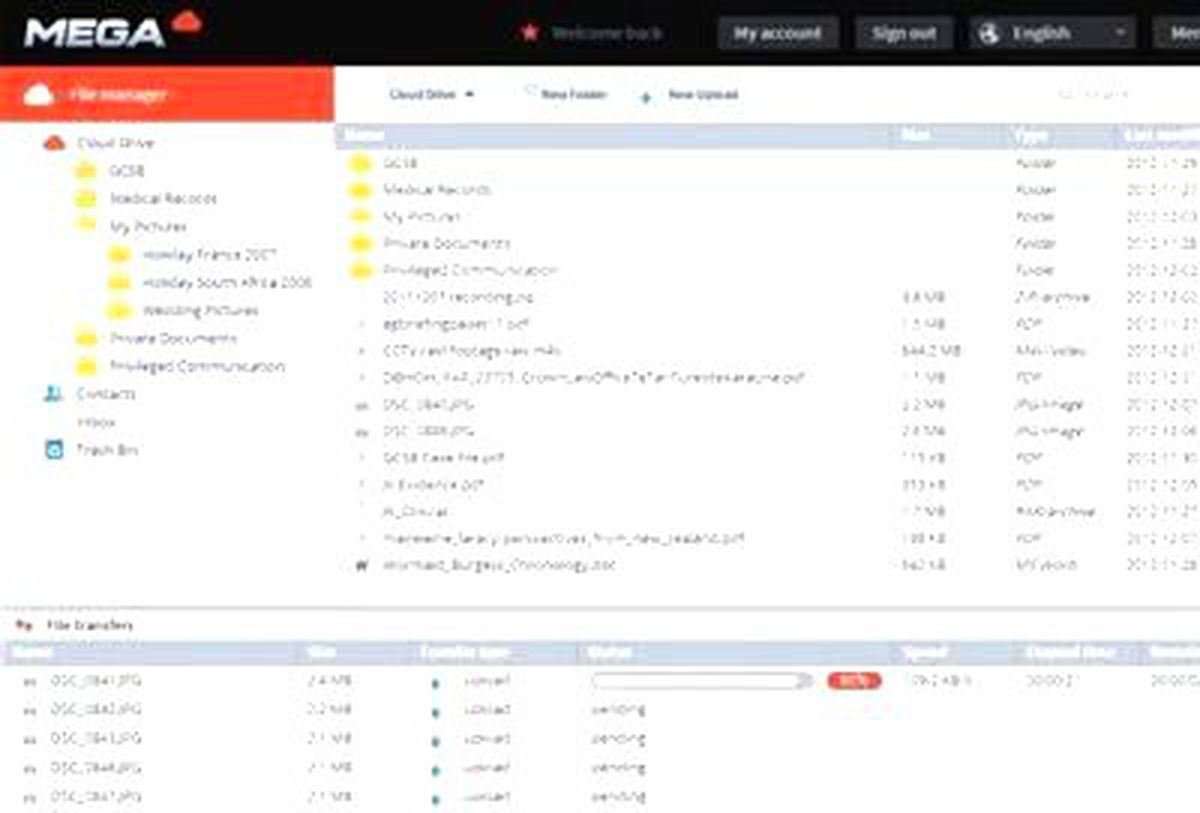Click upload progress bar of DSC_0841.JPG
Screen dimensions: 1200x813
(x=703, y=681)
